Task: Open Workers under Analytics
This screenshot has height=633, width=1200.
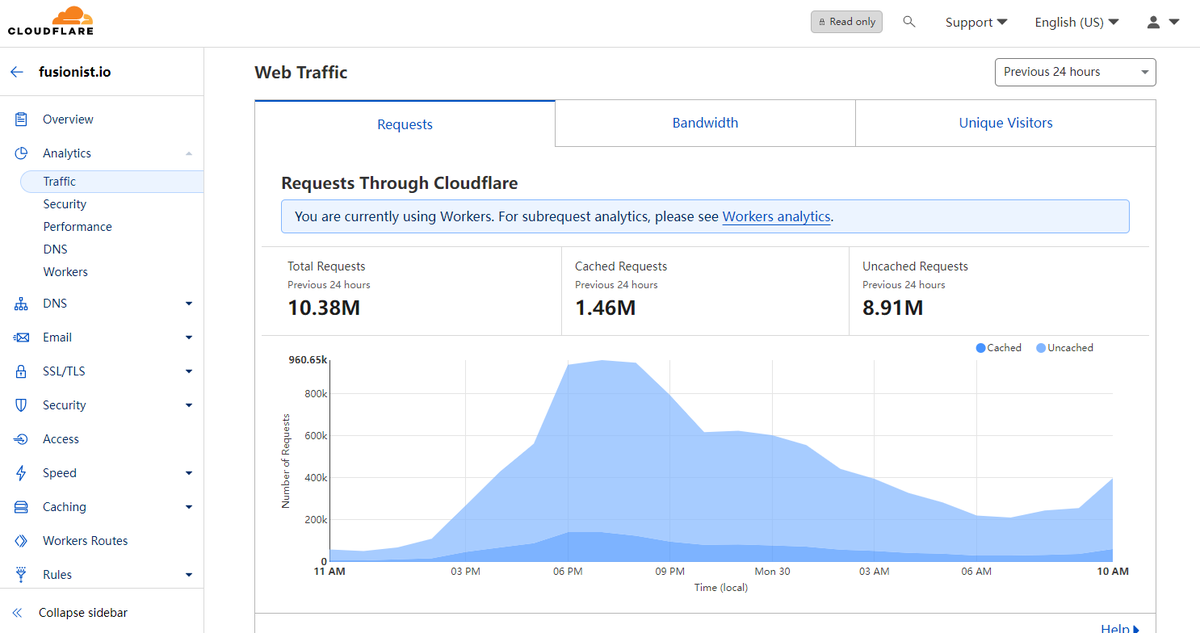Action: (65, 272)
